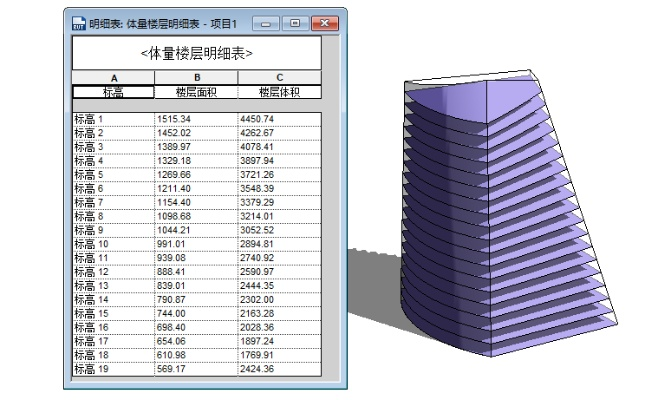Click volume value 2424.36 in last row
The height and width of the screenshot is (400, 671).
[279, 368]
